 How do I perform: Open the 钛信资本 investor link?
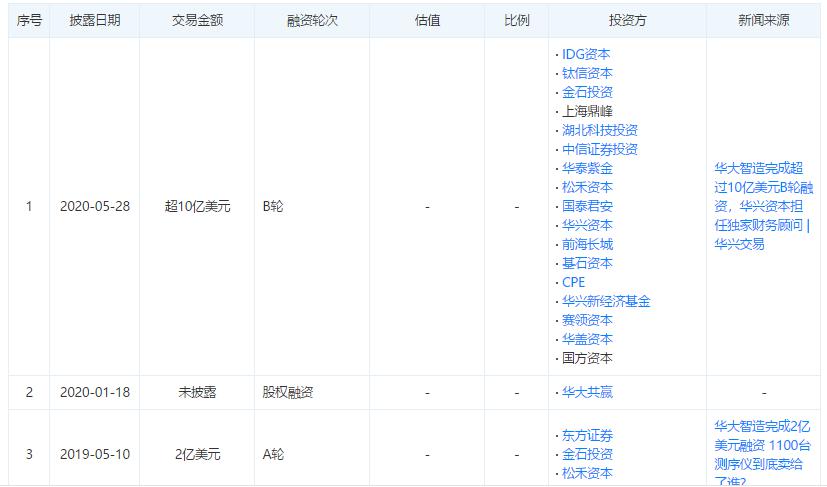587,73
